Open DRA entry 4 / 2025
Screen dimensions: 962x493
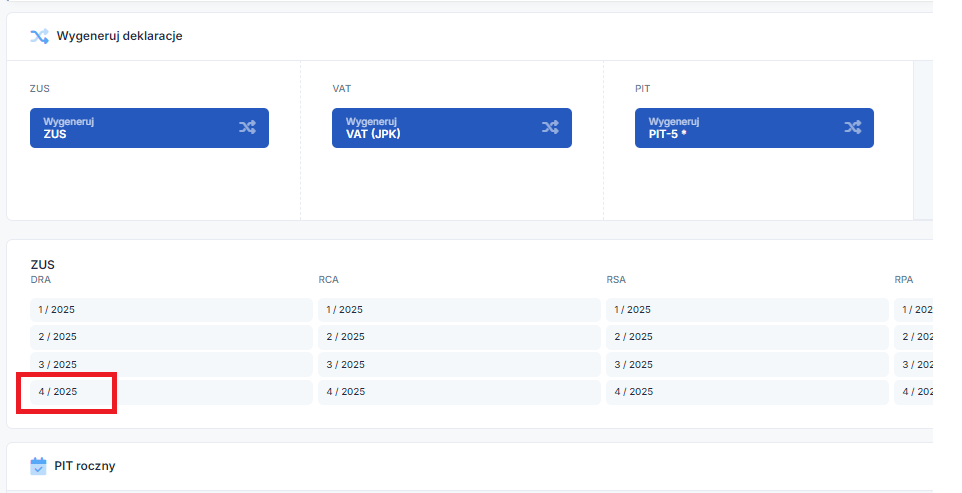(171, 392)
